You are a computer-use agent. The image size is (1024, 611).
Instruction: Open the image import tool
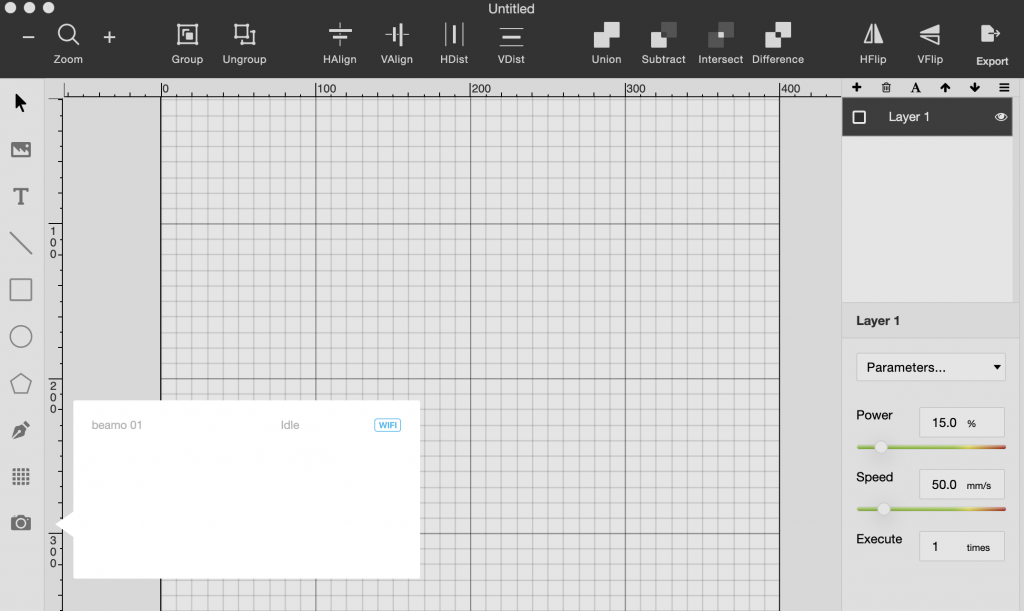point(20,149)
